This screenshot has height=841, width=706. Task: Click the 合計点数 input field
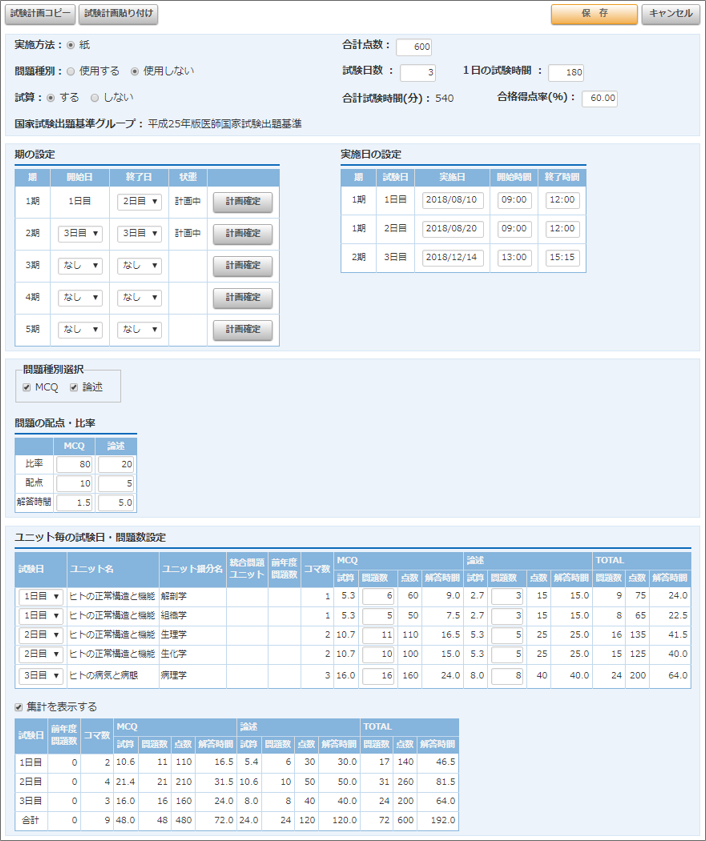[414, 47]
